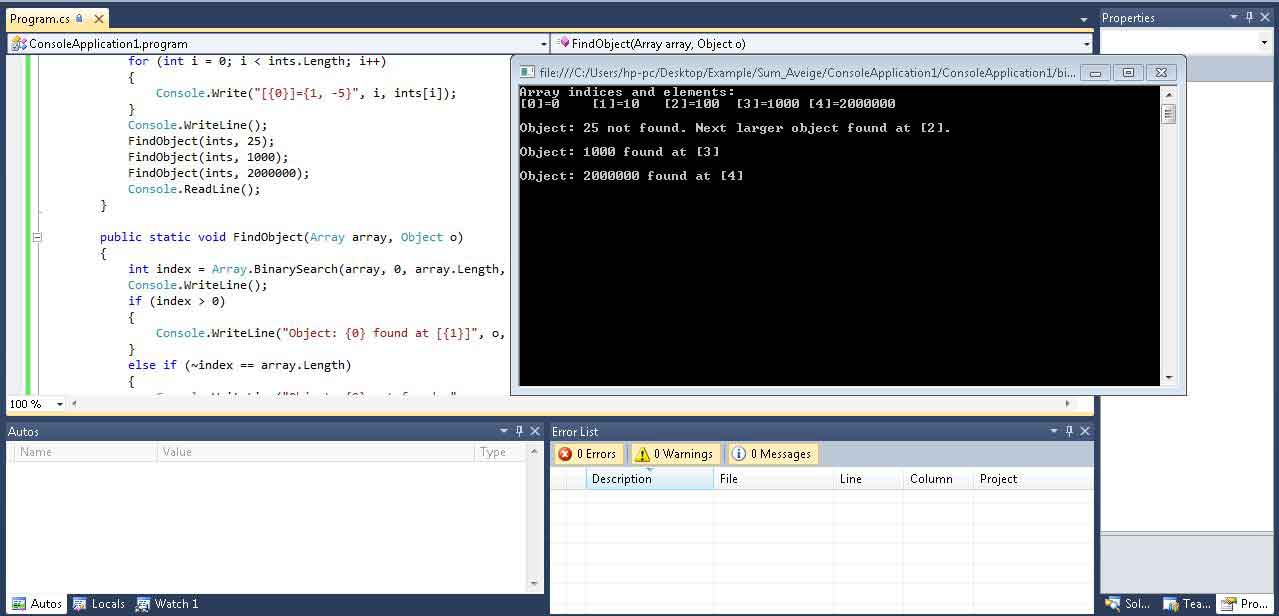Click the console window's system menu icon
1279x616 pixels.
pyautogui.click(x=528, y=72)
